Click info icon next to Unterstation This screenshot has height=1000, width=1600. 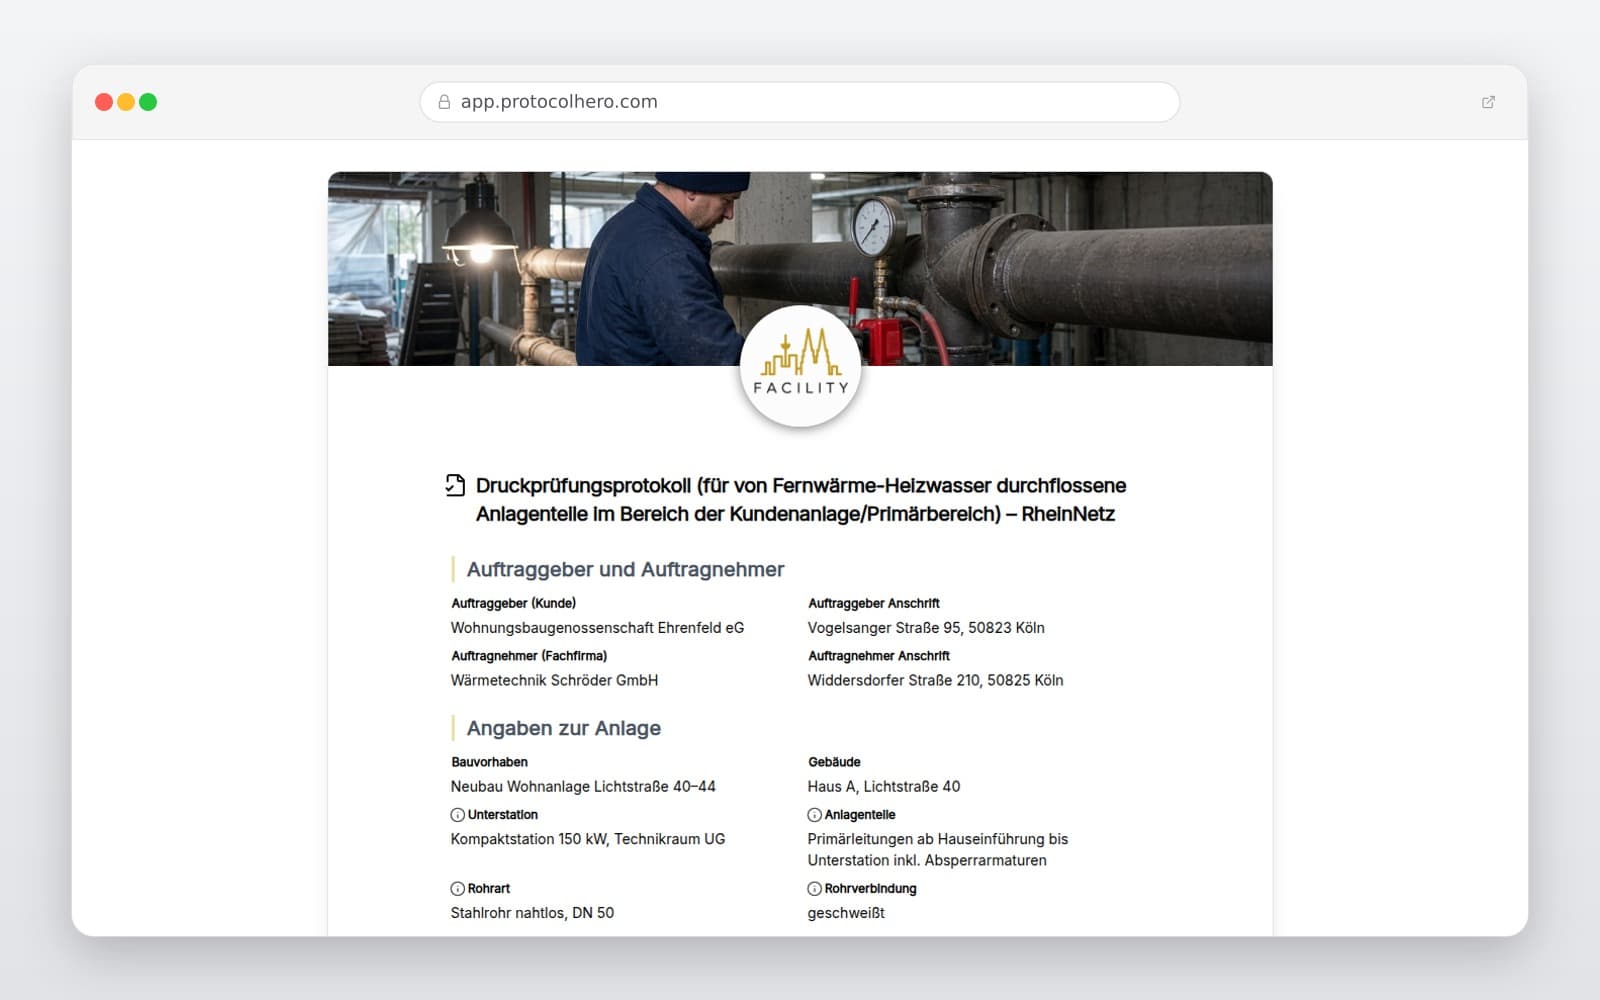(x=457, y=815)
